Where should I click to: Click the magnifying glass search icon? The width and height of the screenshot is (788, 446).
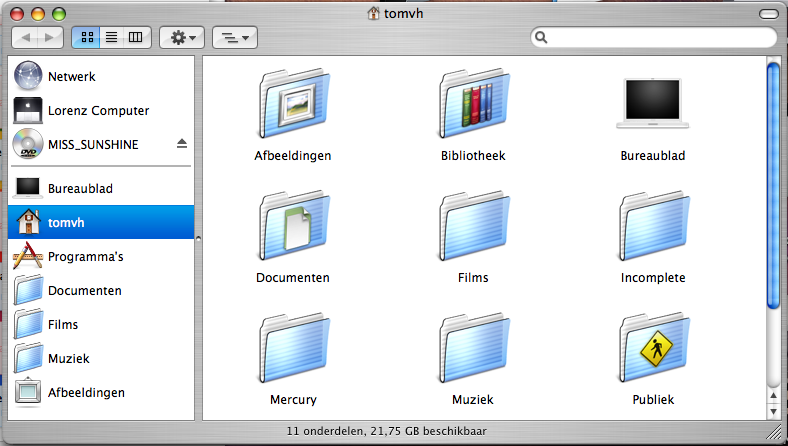click(x=541, y=37)
